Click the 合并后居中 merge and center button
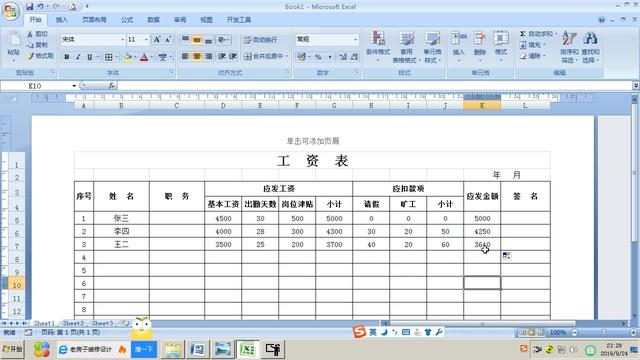 266,56
